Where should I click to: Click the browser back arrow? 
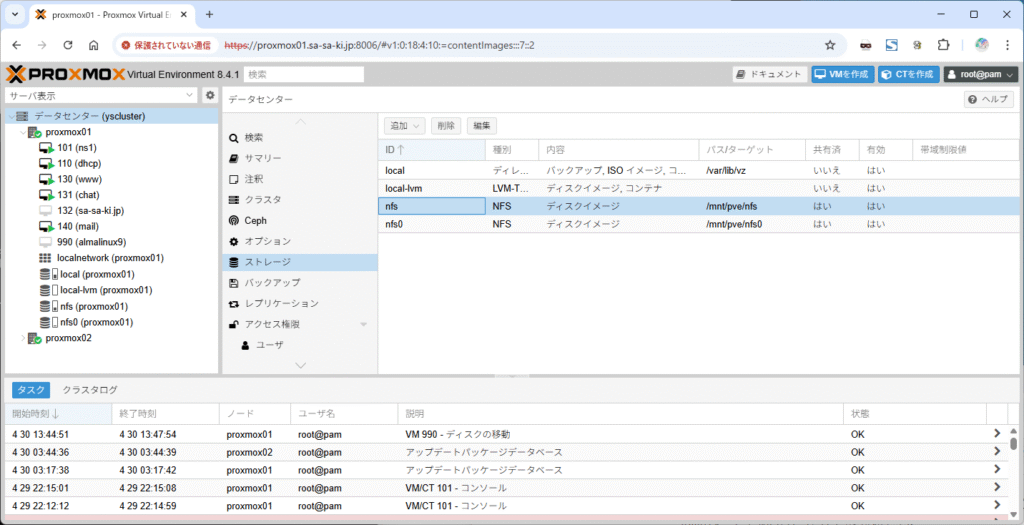click(17, 45)
